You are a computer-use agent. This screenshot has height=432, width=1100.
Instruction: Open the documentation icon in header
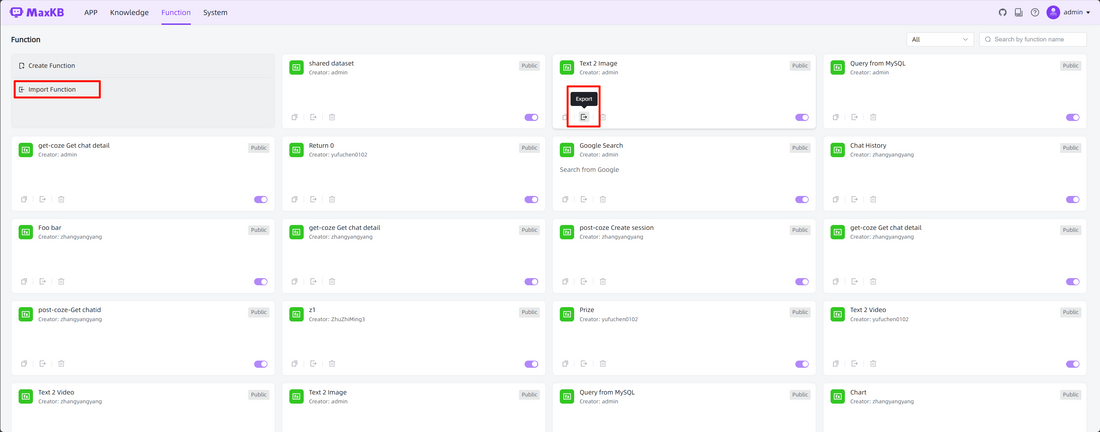pyautogui.click(x=1018, y=13)
